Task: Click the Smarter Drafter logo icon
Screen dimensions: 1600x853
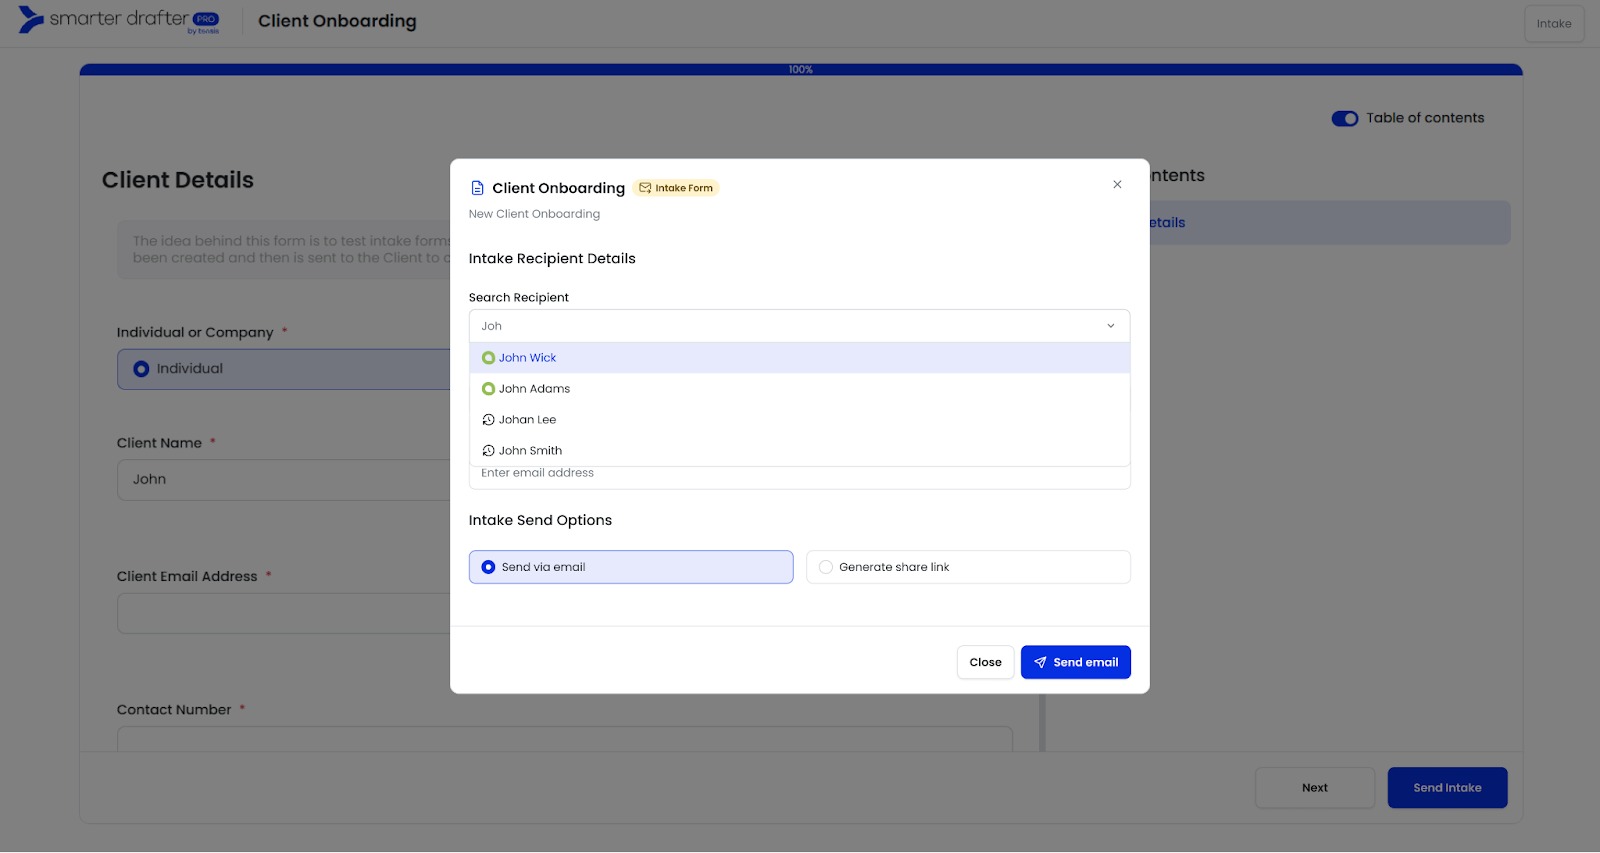Action: pos(31,19)
